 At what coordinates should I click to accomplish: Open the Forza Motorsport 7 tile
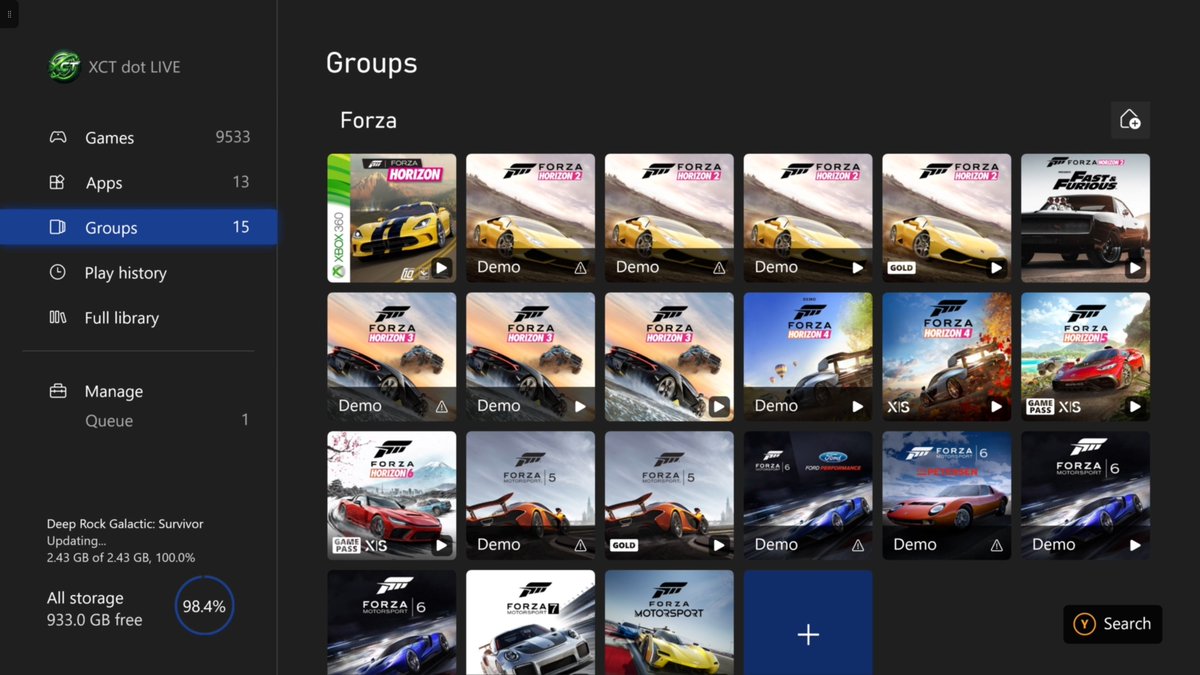(530, 623)
